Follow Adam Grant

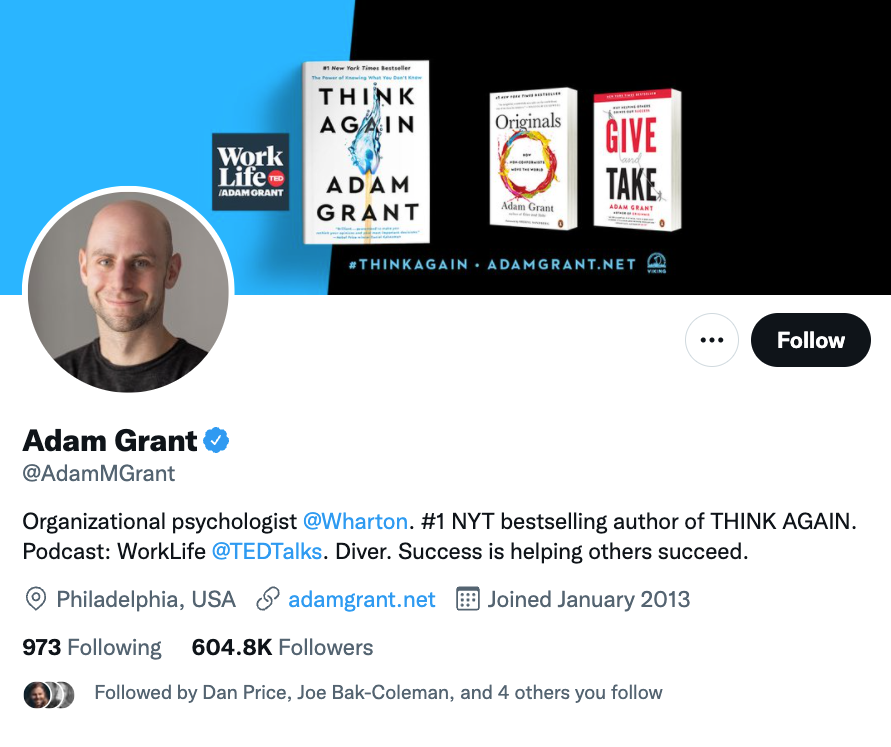(x=810, y=340)
